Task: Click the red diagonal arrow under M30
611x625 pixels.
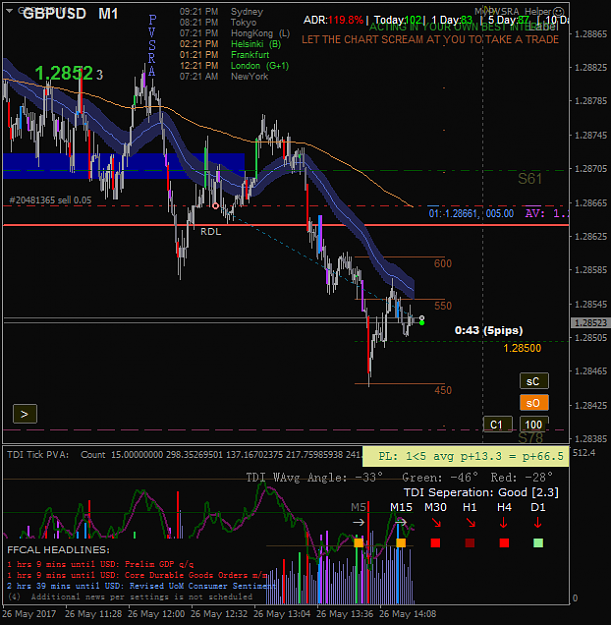Action: point(436,523)
